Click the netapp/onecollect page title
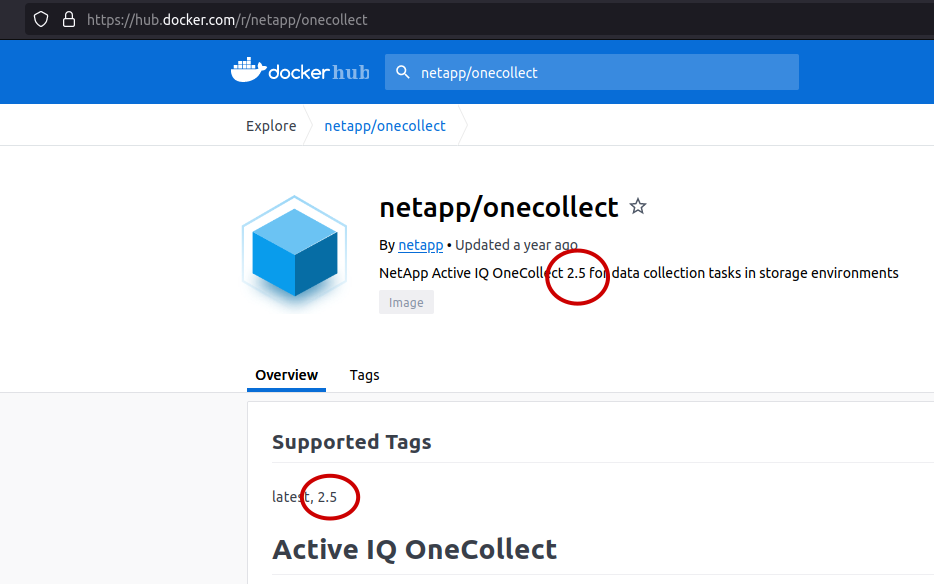Screen dimensions: 934x584 click(499, 207)
